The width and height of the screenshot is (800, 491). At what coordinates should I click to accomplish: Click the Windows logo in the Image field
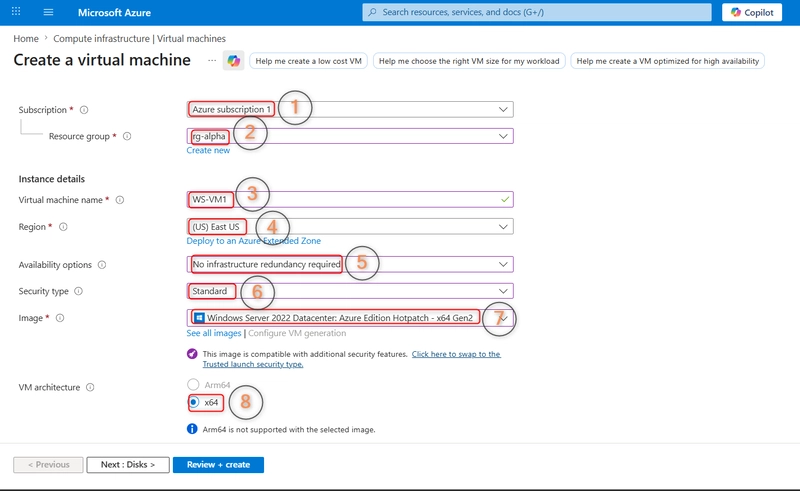point(199,317)
